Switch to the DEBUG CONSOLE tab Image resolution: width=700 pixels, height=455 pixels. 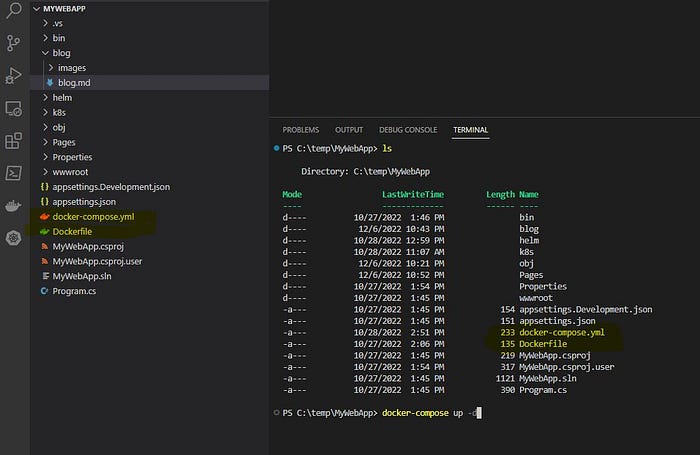click(408, 130)
